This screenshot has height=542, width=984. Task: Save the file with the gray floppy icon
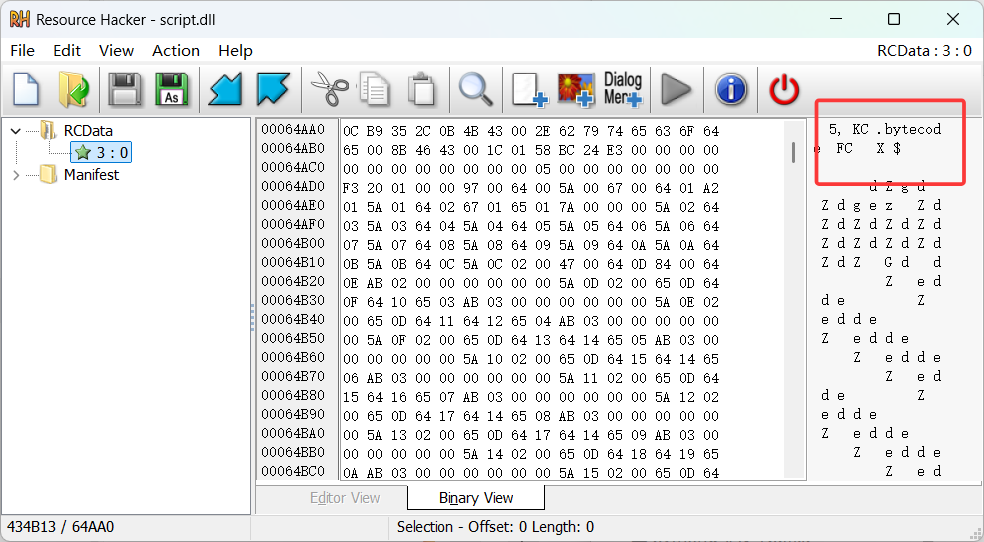pyautogui.click(x=125, y=89)
